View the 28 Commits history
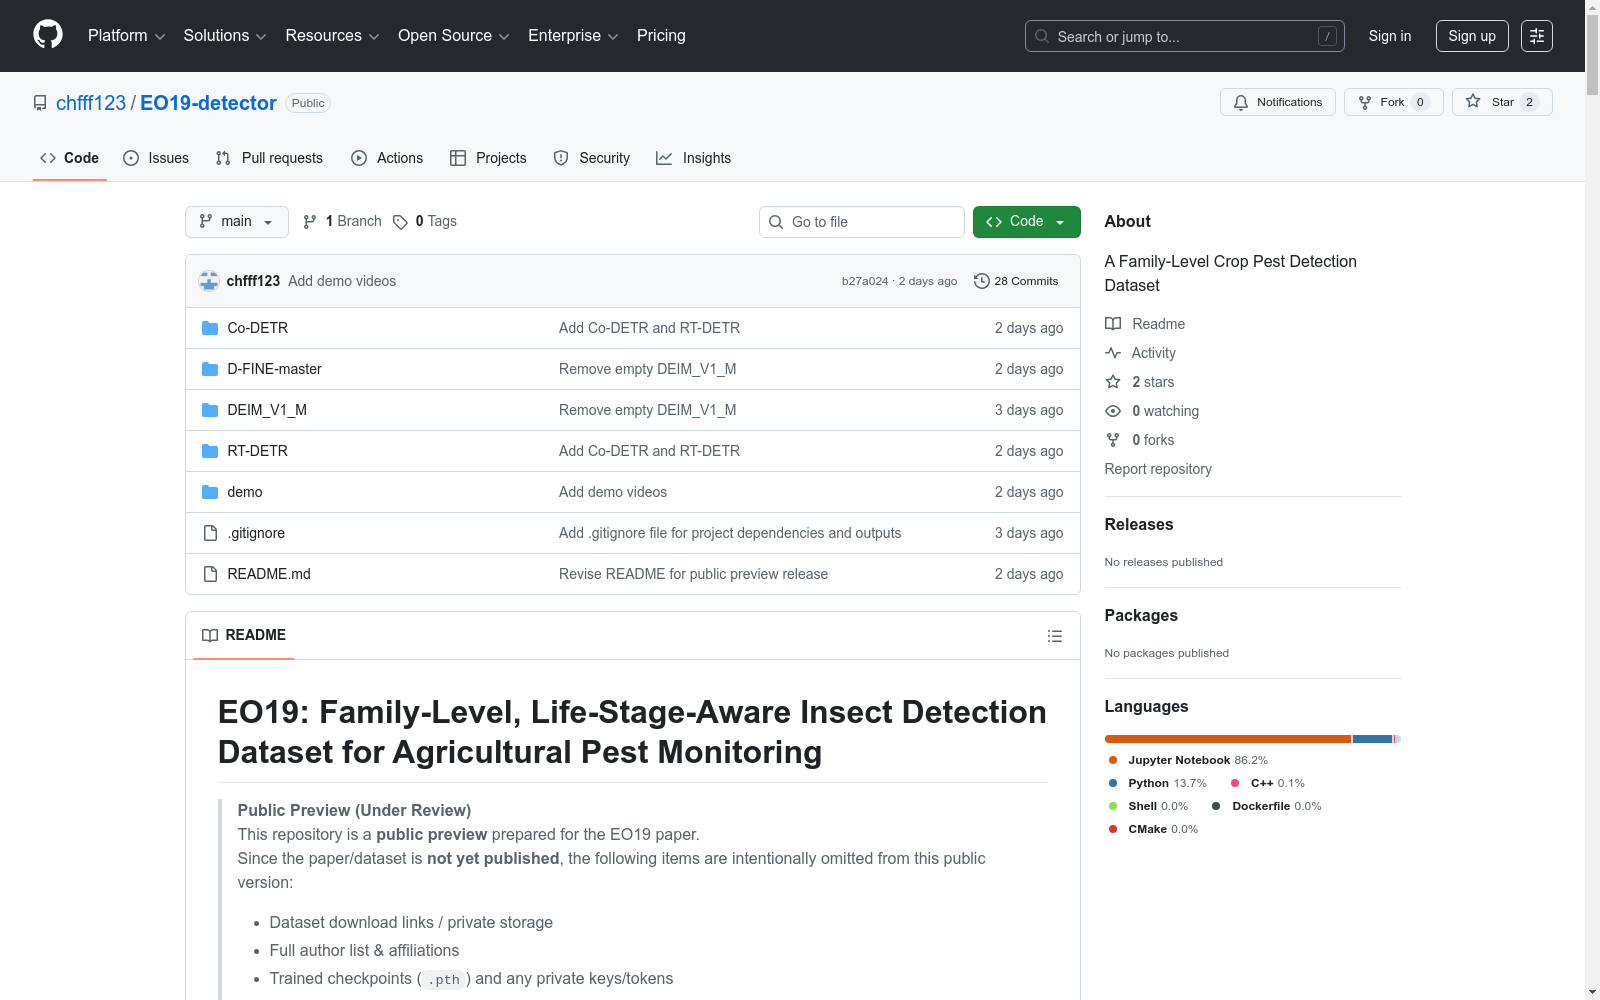 click(x=1016, y=281)
